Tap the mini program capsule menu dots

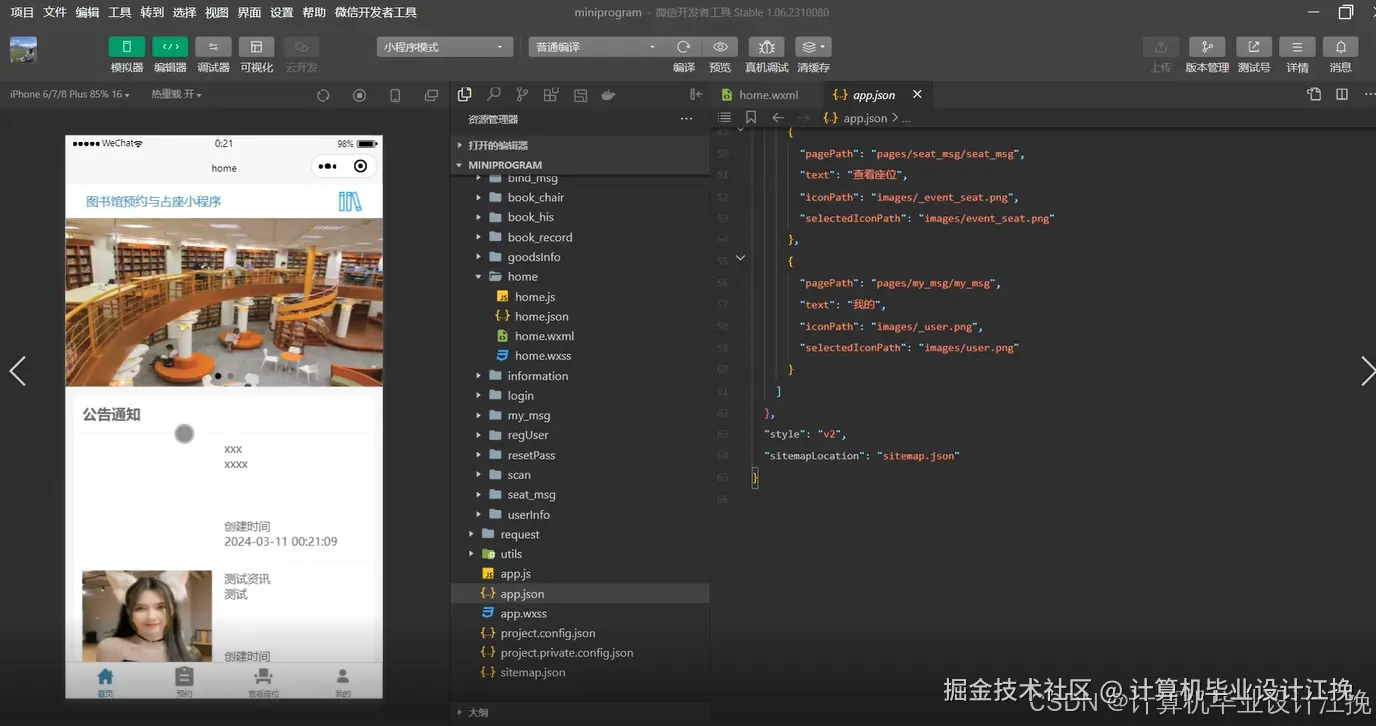click(327, 166)
